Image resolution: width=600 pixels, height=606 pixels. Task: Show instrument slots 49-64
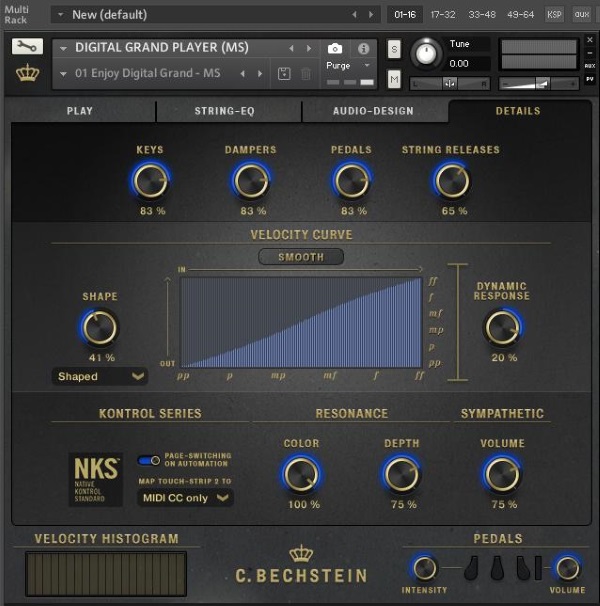point(520,15)
